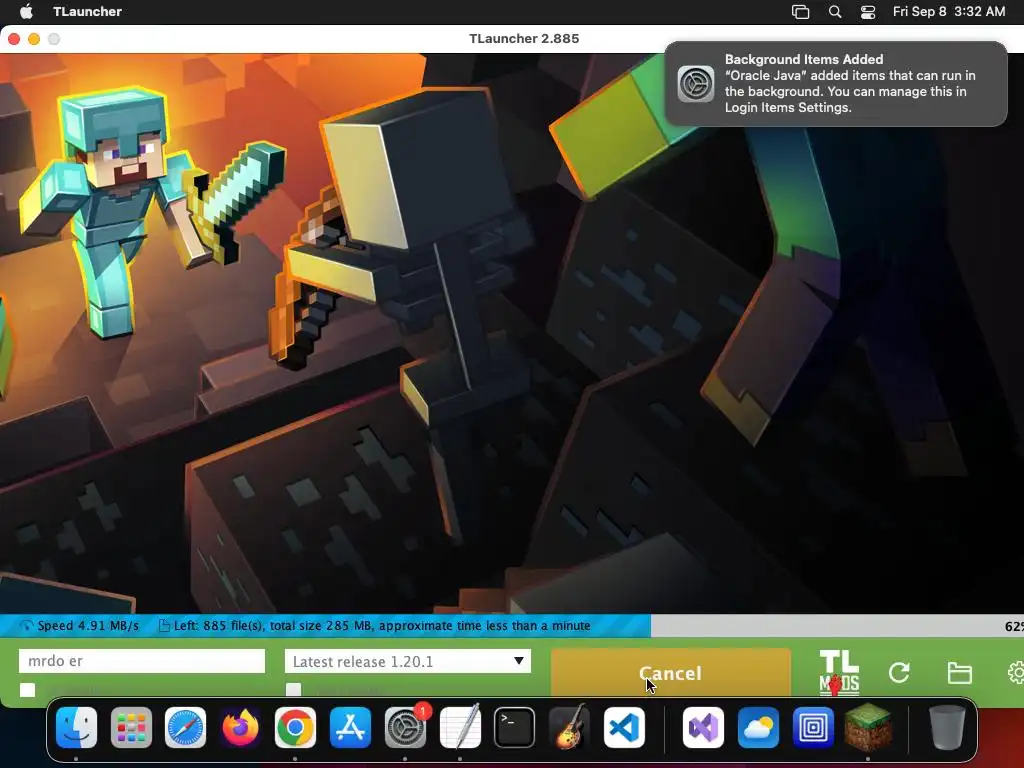
Task: Toggle the checkbox below the username field
Action: point(27,690)
